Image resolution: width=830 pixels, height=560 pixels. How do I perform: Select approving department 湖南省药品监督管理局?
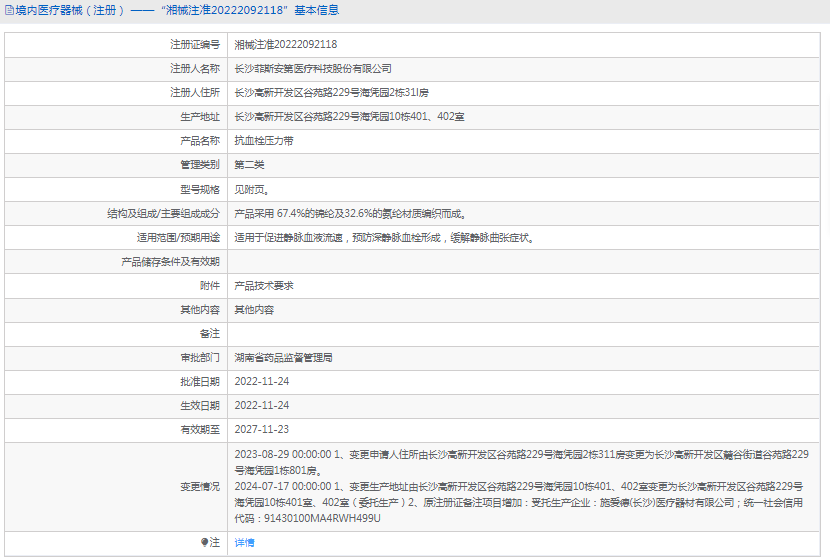283,358
